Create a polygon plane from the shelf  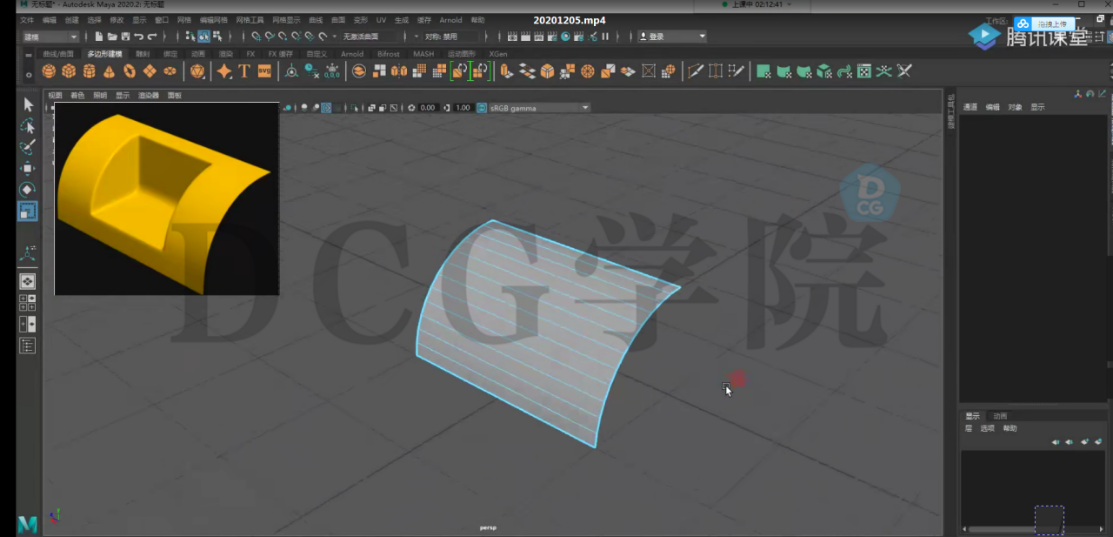click(x=150, y=71)
